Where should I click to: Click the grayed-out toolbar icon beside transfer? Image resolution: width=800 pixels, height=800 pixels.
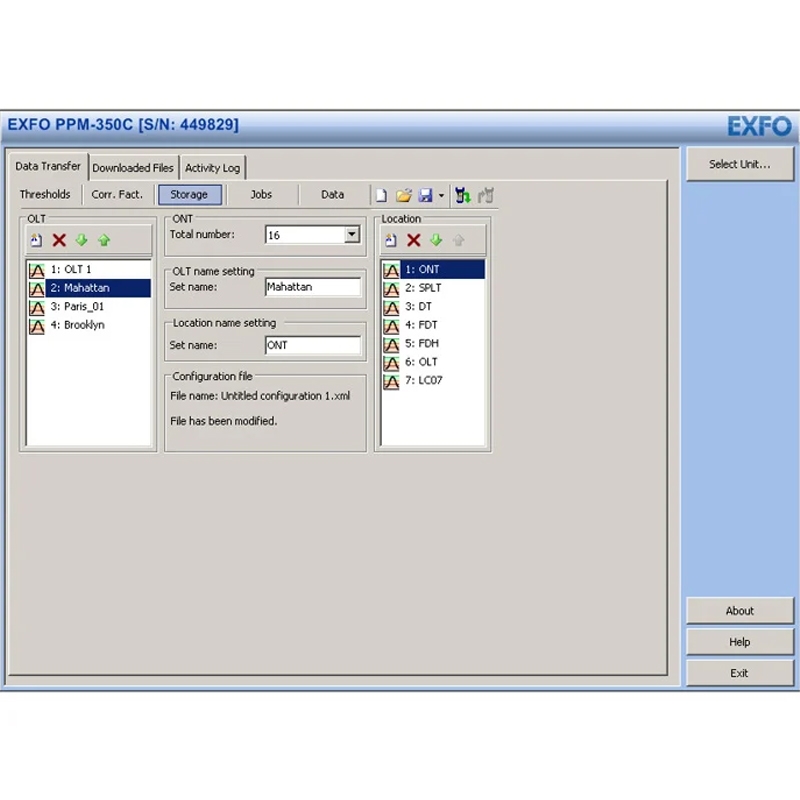486,195
